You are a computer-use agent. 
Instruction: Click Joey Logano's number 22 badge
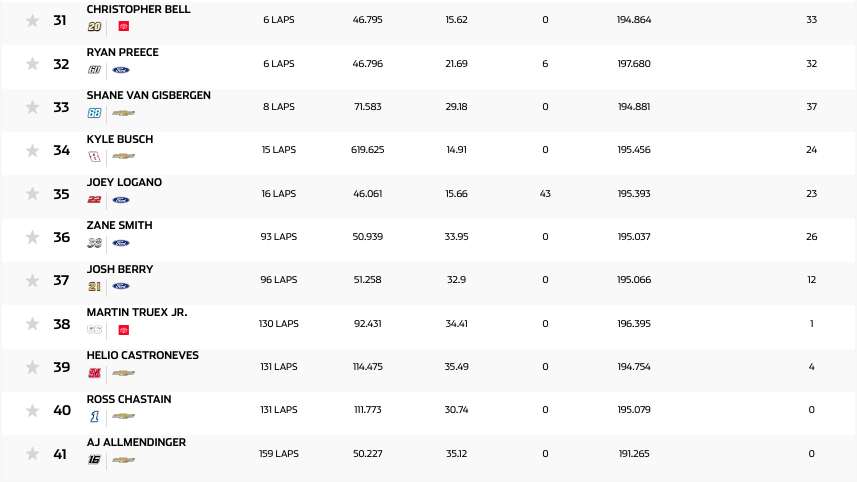click(95, 200)
